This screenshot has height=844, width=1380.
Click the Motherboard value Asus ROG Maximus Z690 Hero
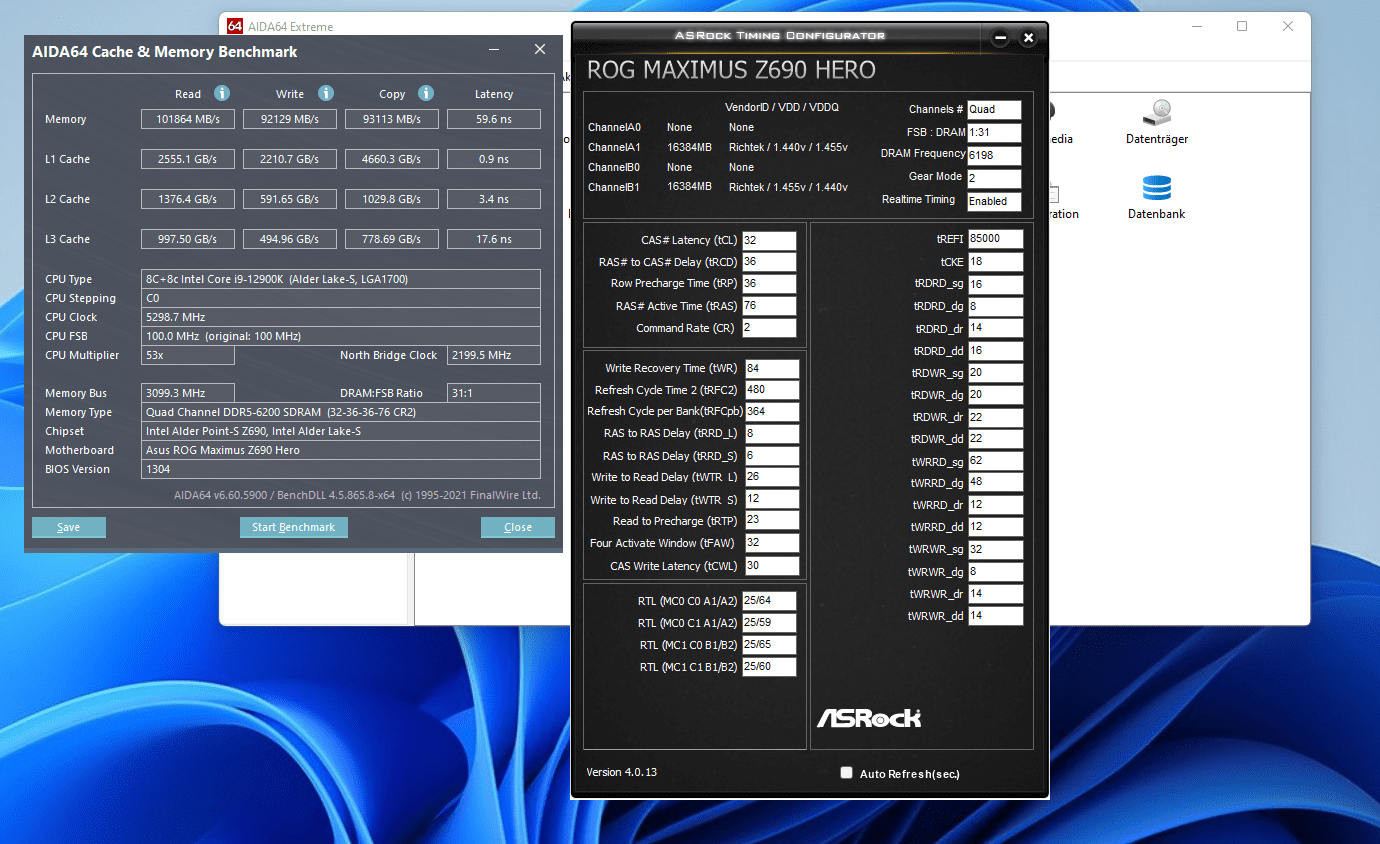pos(341,450)
